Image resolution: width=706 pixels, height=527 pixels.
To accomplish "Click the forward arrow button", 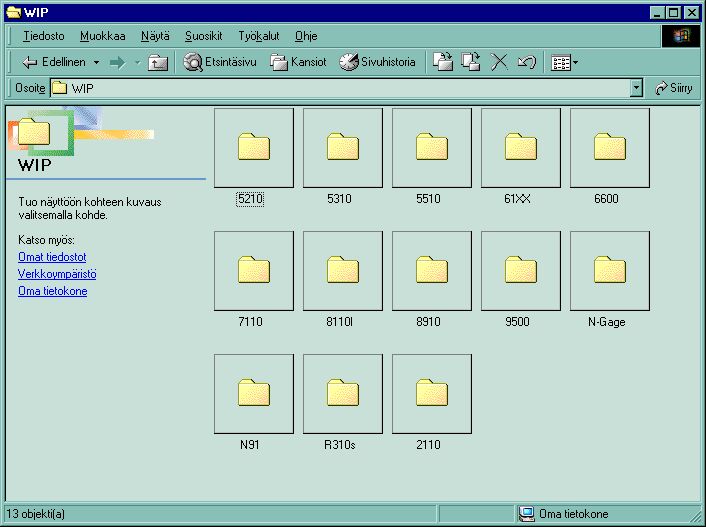I will [x=117, y=62].
